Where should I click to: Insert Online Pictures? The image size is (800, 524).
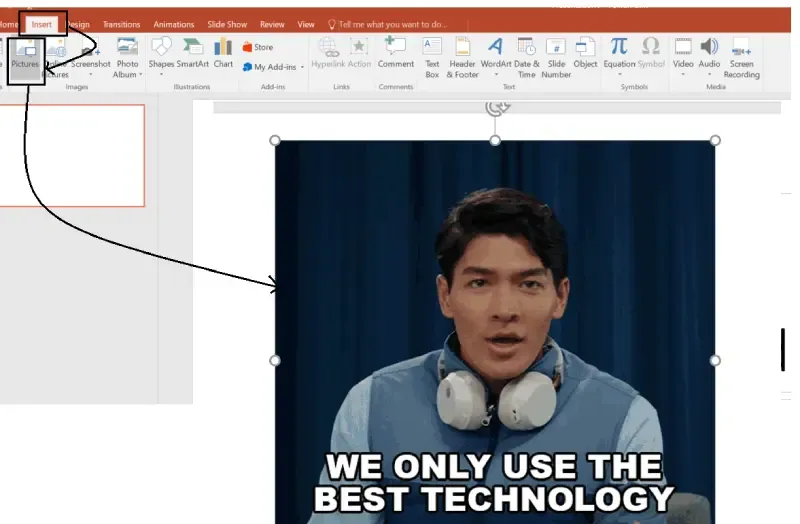tap(56, 59)
